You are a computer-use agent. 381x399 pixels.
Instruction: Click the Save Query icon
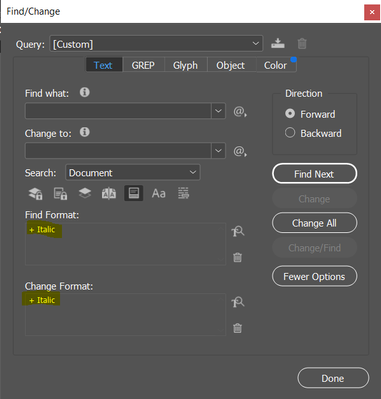click(x=277, y=43)
